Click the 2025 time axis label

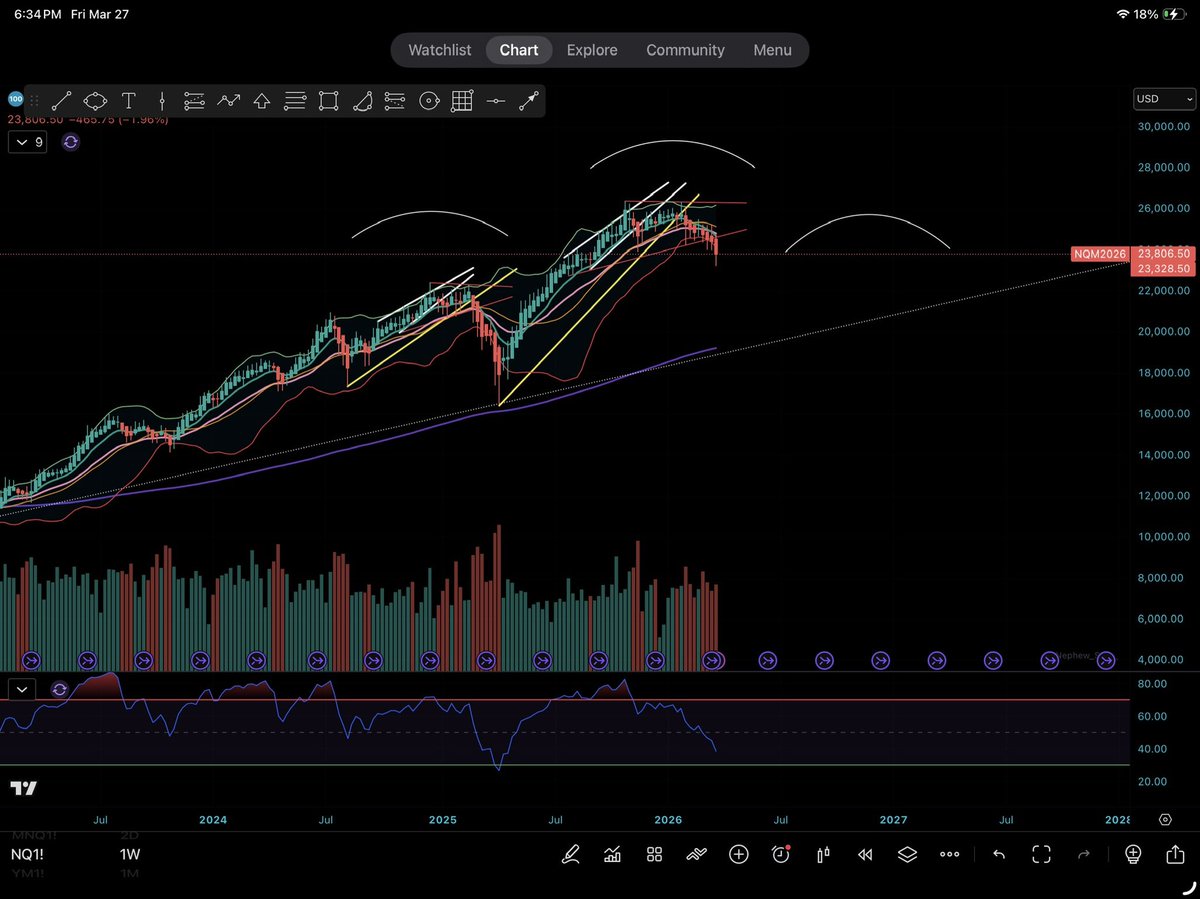pos(442,819)
